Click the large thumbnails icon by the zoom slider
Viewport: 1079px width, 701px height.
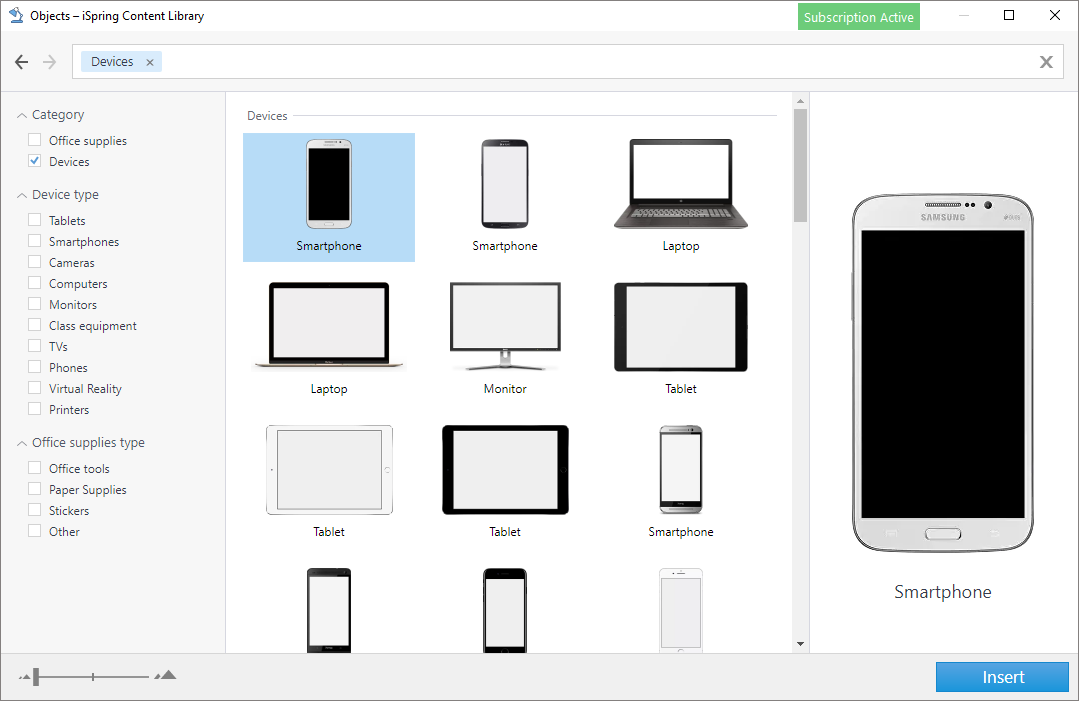pyautogui.click(x=166, y=676)
